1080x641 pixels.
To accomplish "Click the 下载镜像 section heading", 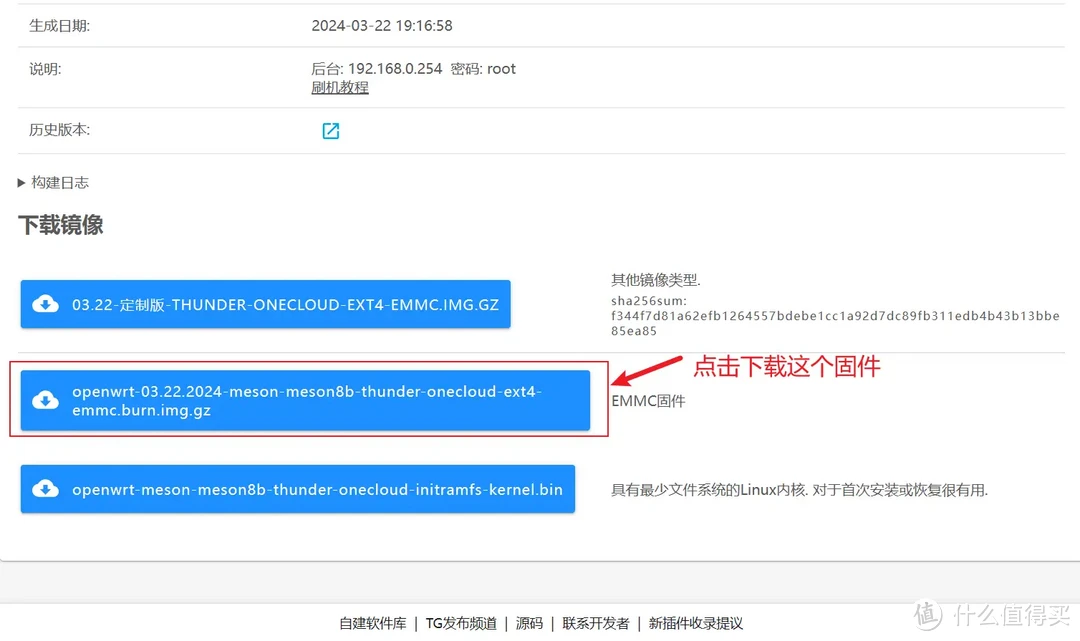I will click(61, 224).
